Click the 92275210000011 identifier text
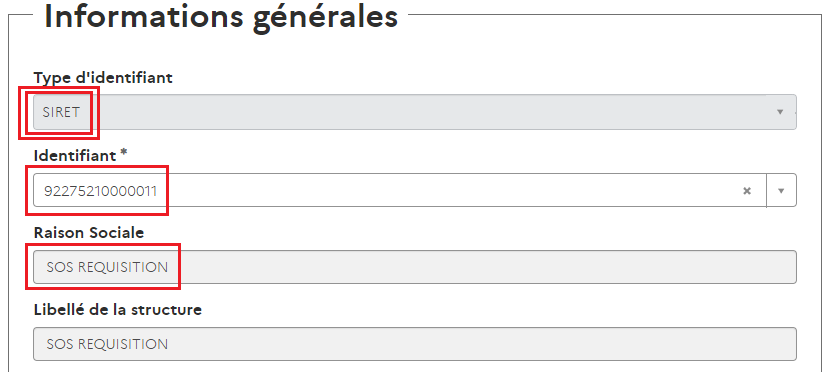This screenshot has width=835, height=372. pos(100,191)
